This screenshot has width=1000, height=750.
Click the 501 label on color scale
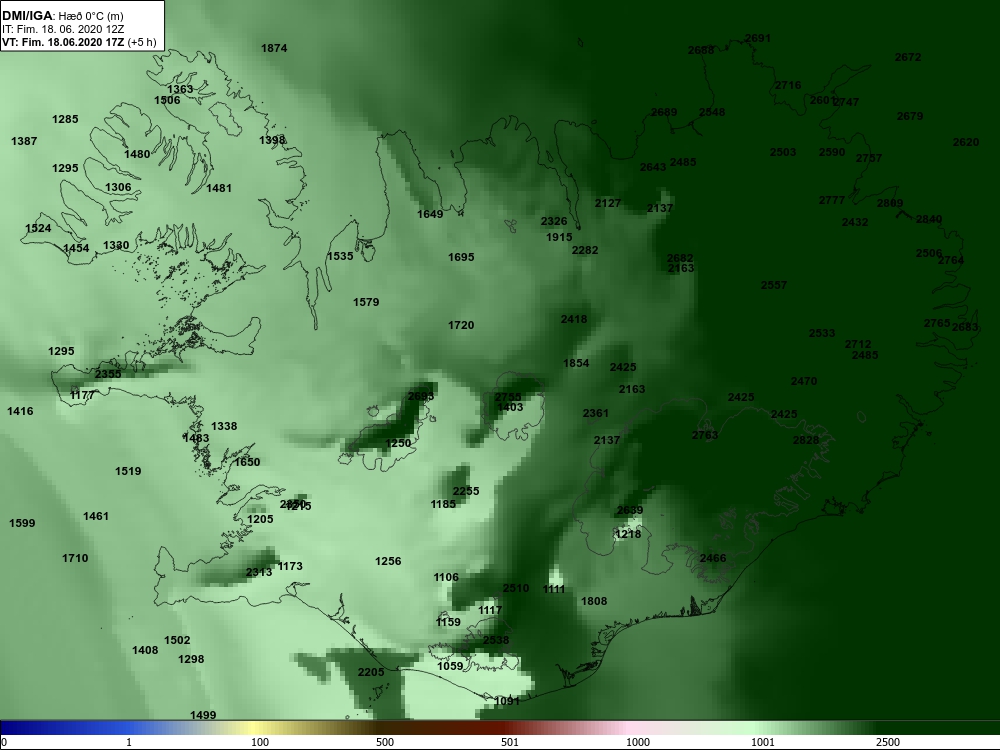[x=510, y=742]
